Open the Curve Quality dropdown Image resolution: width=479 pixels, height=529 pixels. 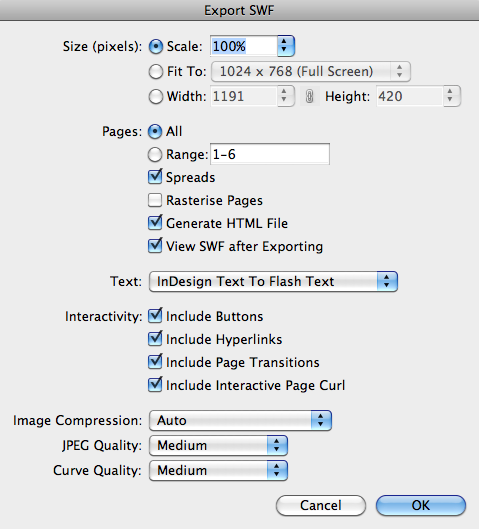[218, 470]
